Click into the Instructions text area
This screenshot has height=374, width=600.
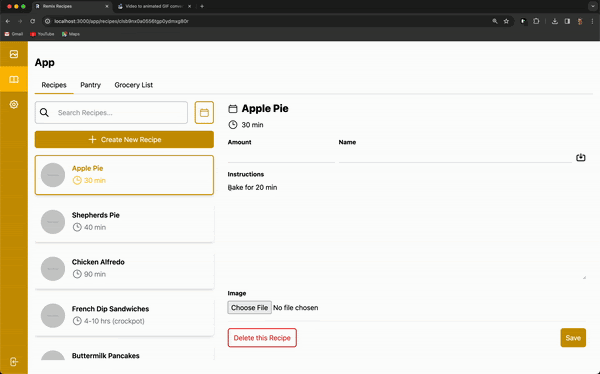click(407, 230)
